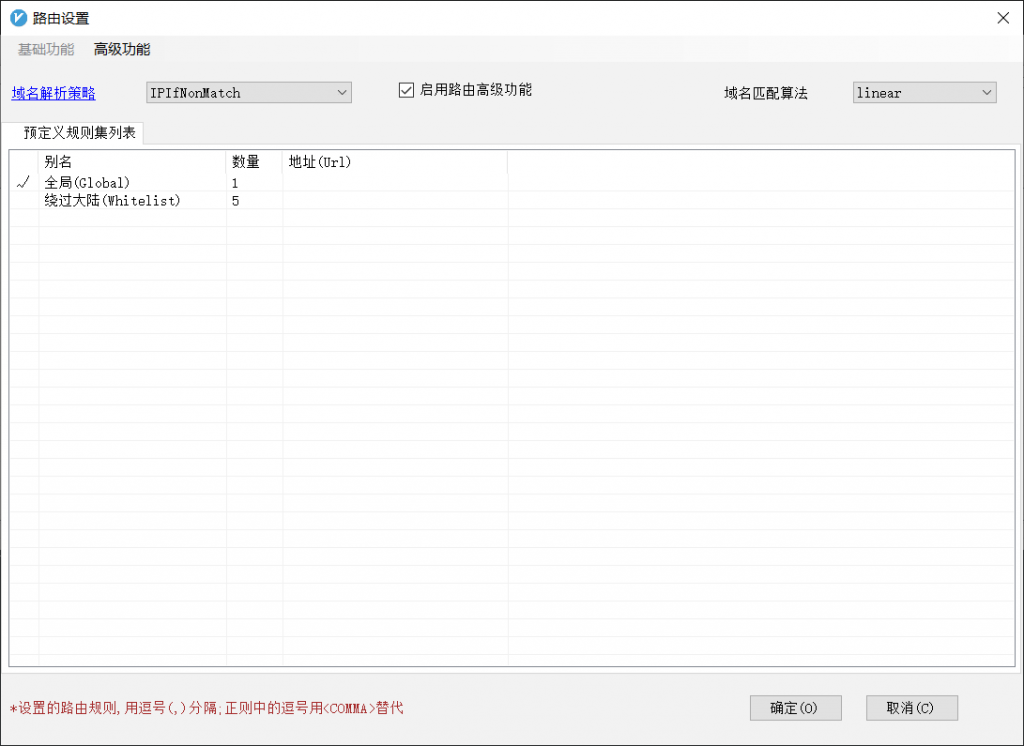This screenshot has width=1024, height=746.
Task: Click the checkmark icon beside 全局(Global)
Action: 24,183
